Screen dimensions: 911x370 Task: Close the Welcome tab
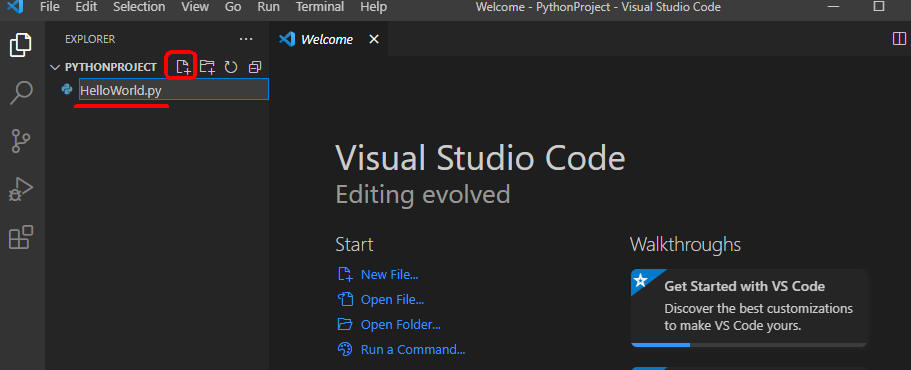click(x=374, y=39)
